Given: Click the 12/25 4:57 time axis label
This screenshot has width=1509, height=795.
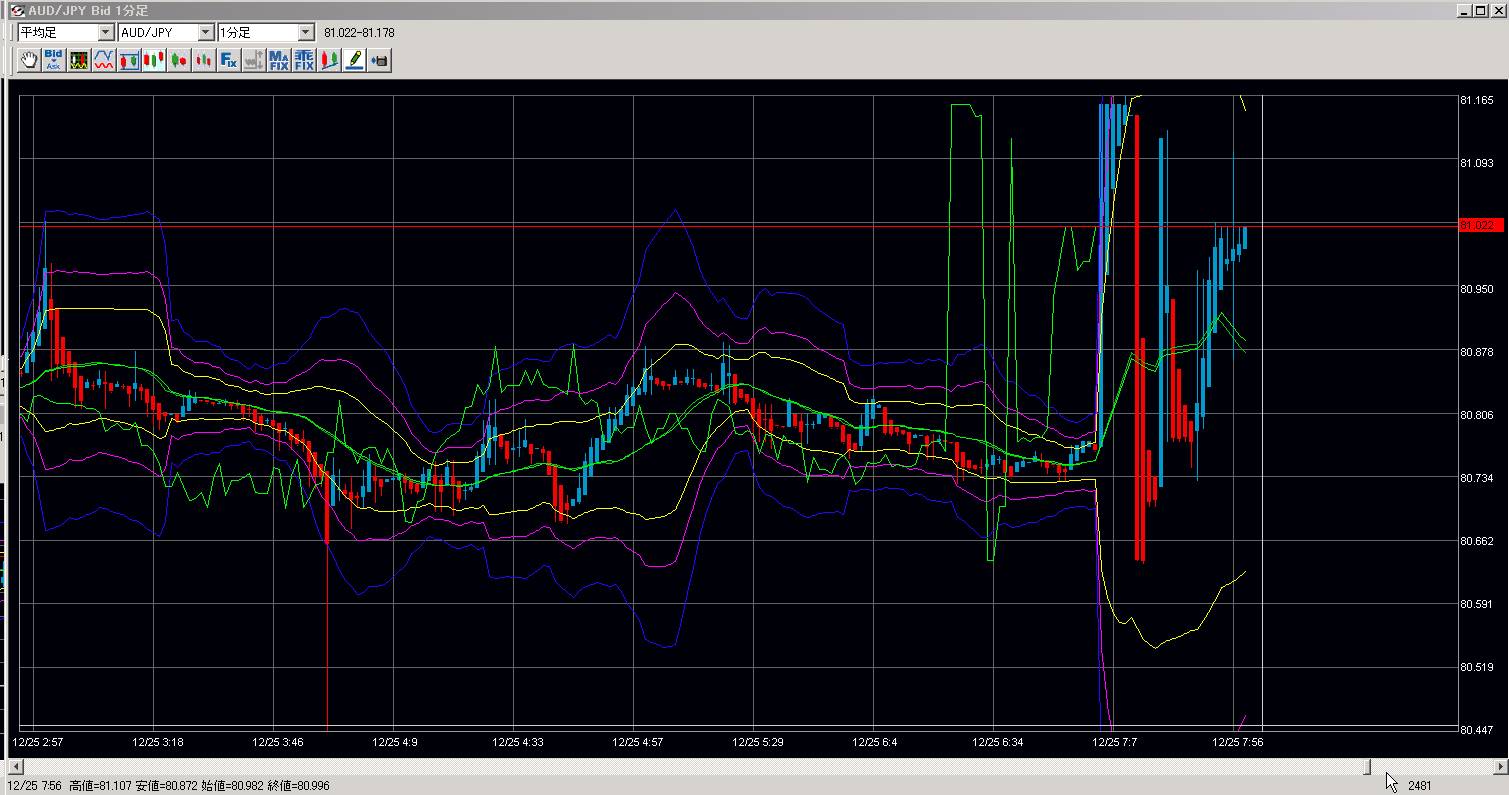Looking at the screenshot, I should point(638,742).
